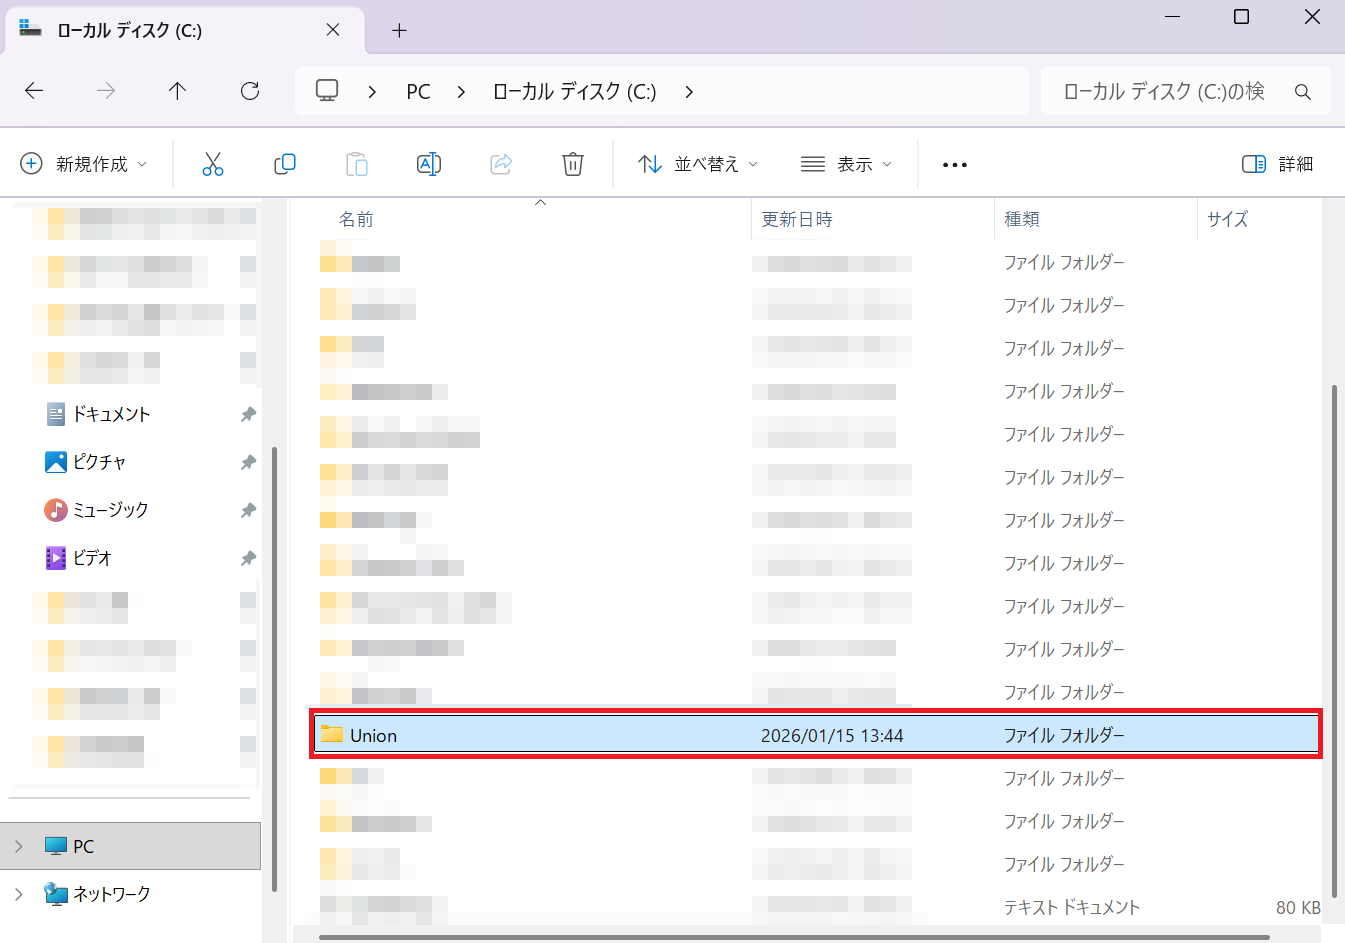
Task: Select the Union folder
Action: [x=374, y=736]
